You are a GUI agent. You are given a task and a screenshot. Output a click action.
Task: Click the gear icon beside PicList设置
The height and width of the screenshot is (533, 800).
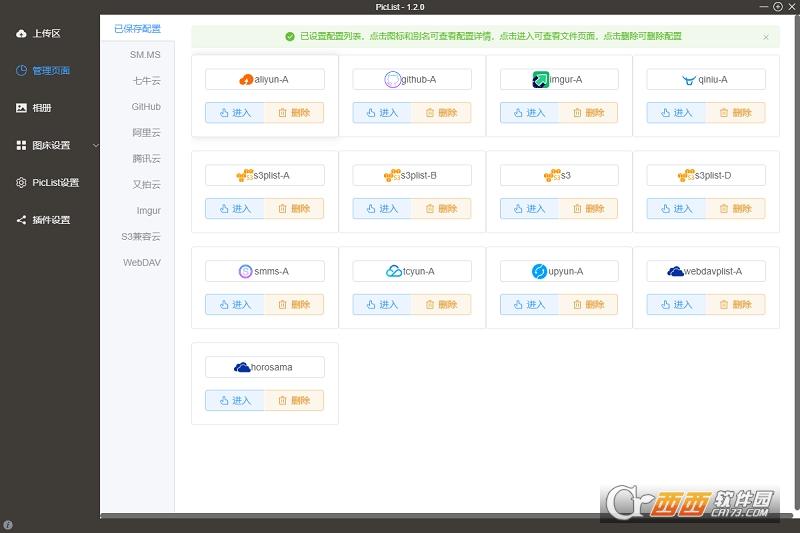[x=21, y=183]
